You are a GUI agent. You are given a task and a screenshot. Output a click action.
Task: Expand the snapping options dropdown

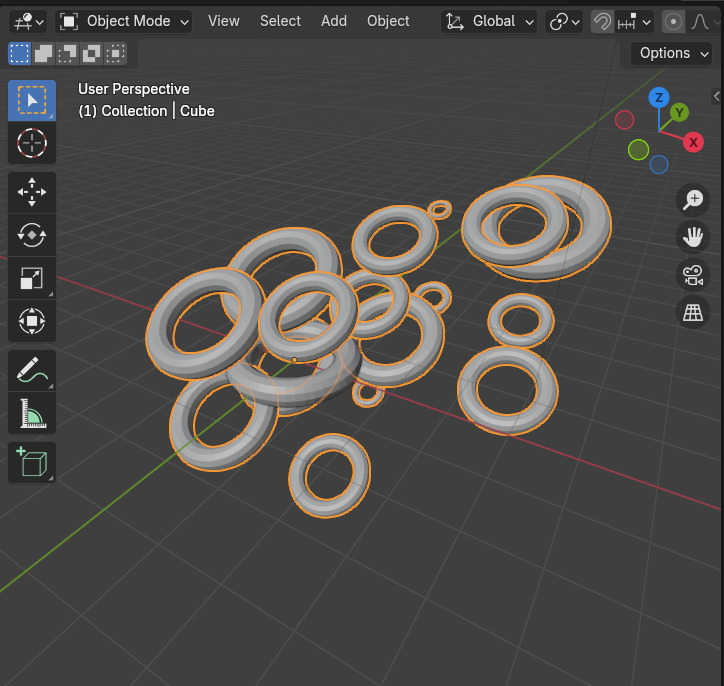(634, 22)
